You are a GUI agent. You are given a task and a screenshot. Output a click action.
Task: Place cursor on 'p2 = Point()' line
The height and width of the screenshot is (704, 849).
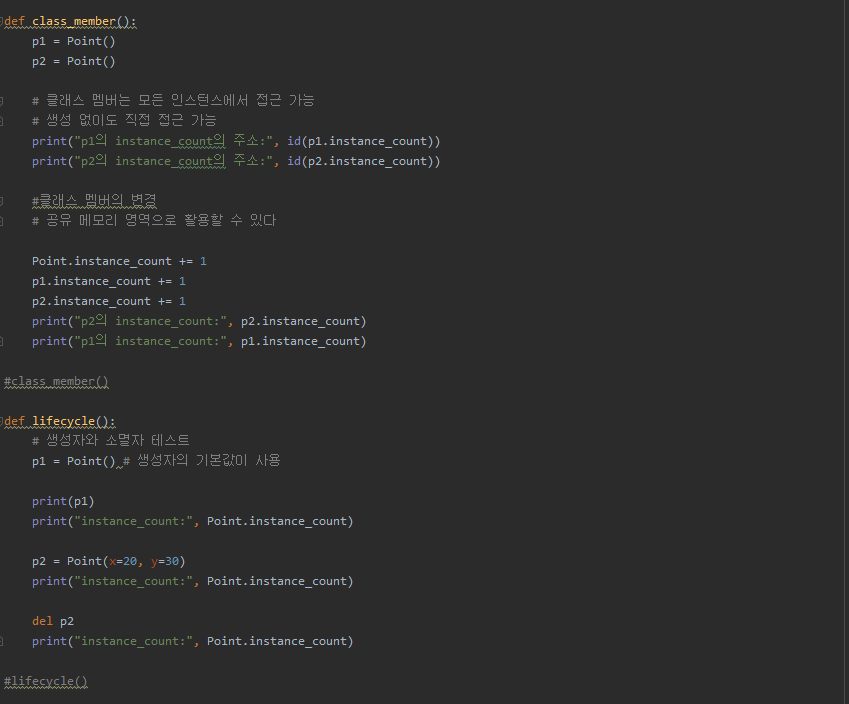click(x=74, y=61)
